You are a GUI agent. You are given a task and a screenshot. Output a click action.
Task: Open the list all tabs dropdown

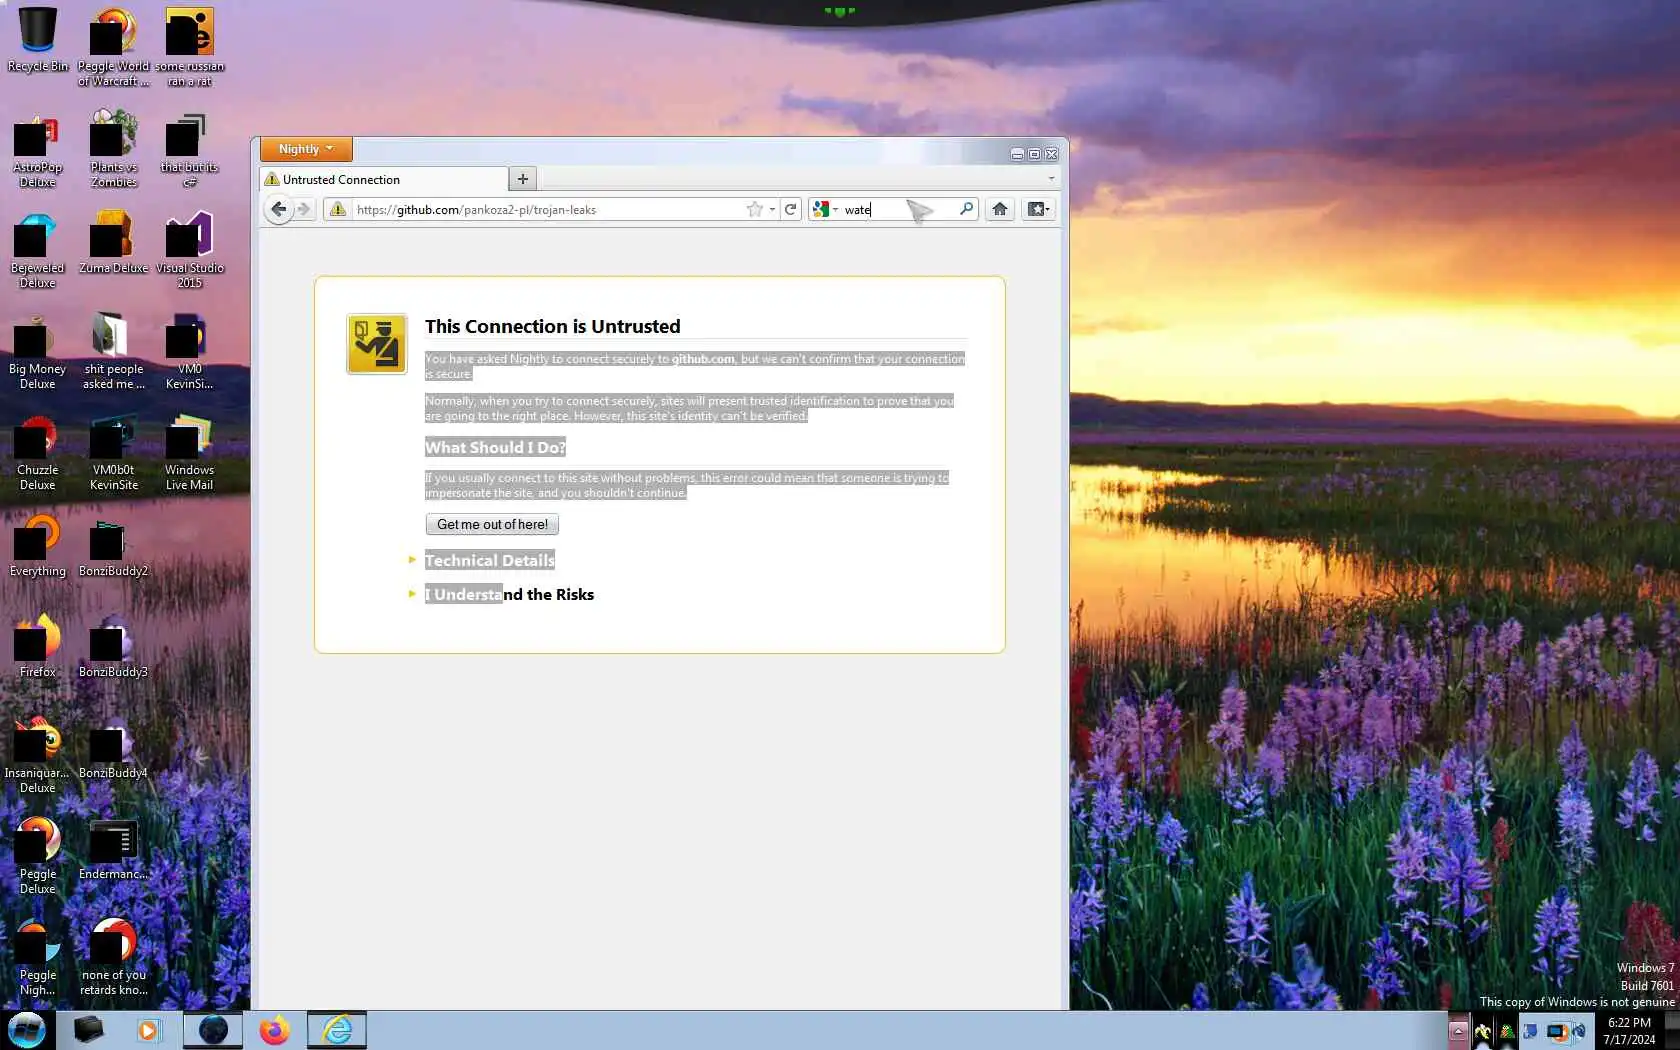click(x=1051, y=179)
